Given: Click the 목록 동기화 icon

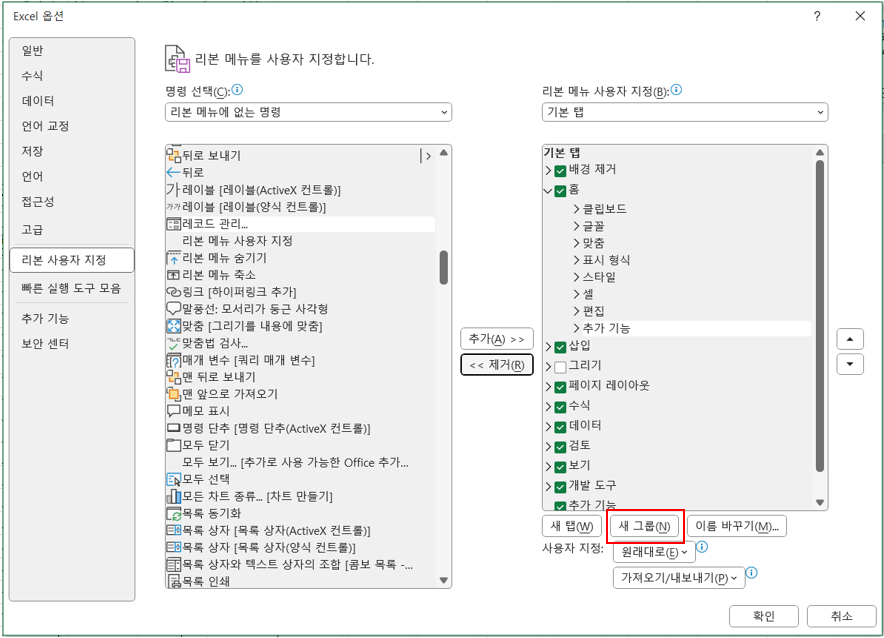Looking at the screenshot, I should (x=174, y=513).
